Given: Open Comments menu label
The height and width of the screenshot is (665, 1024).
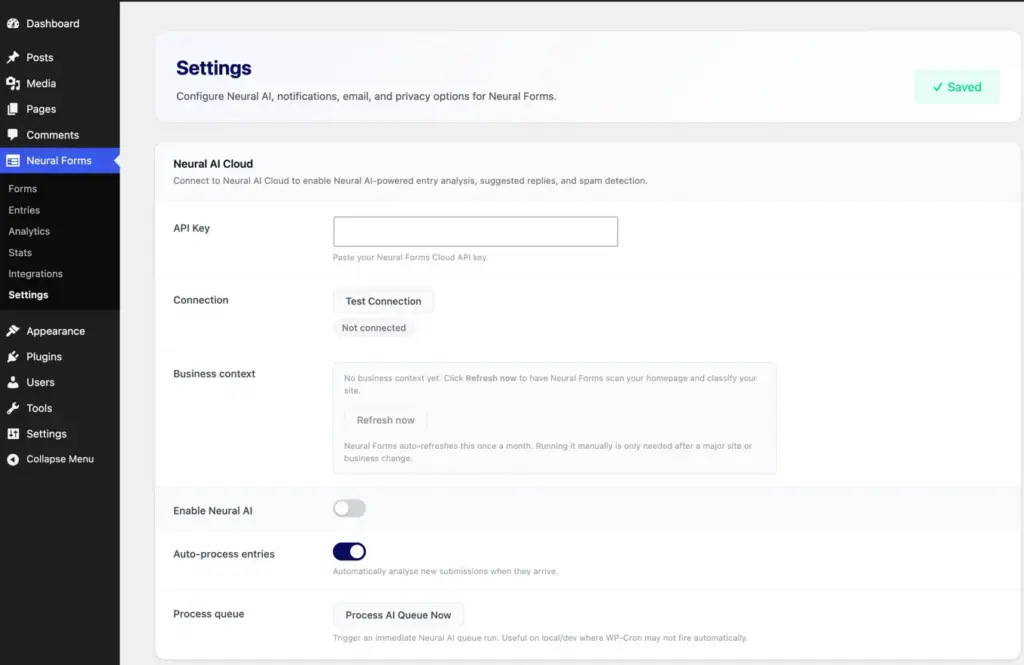Looking at the screenshot, I should point(52,135).
